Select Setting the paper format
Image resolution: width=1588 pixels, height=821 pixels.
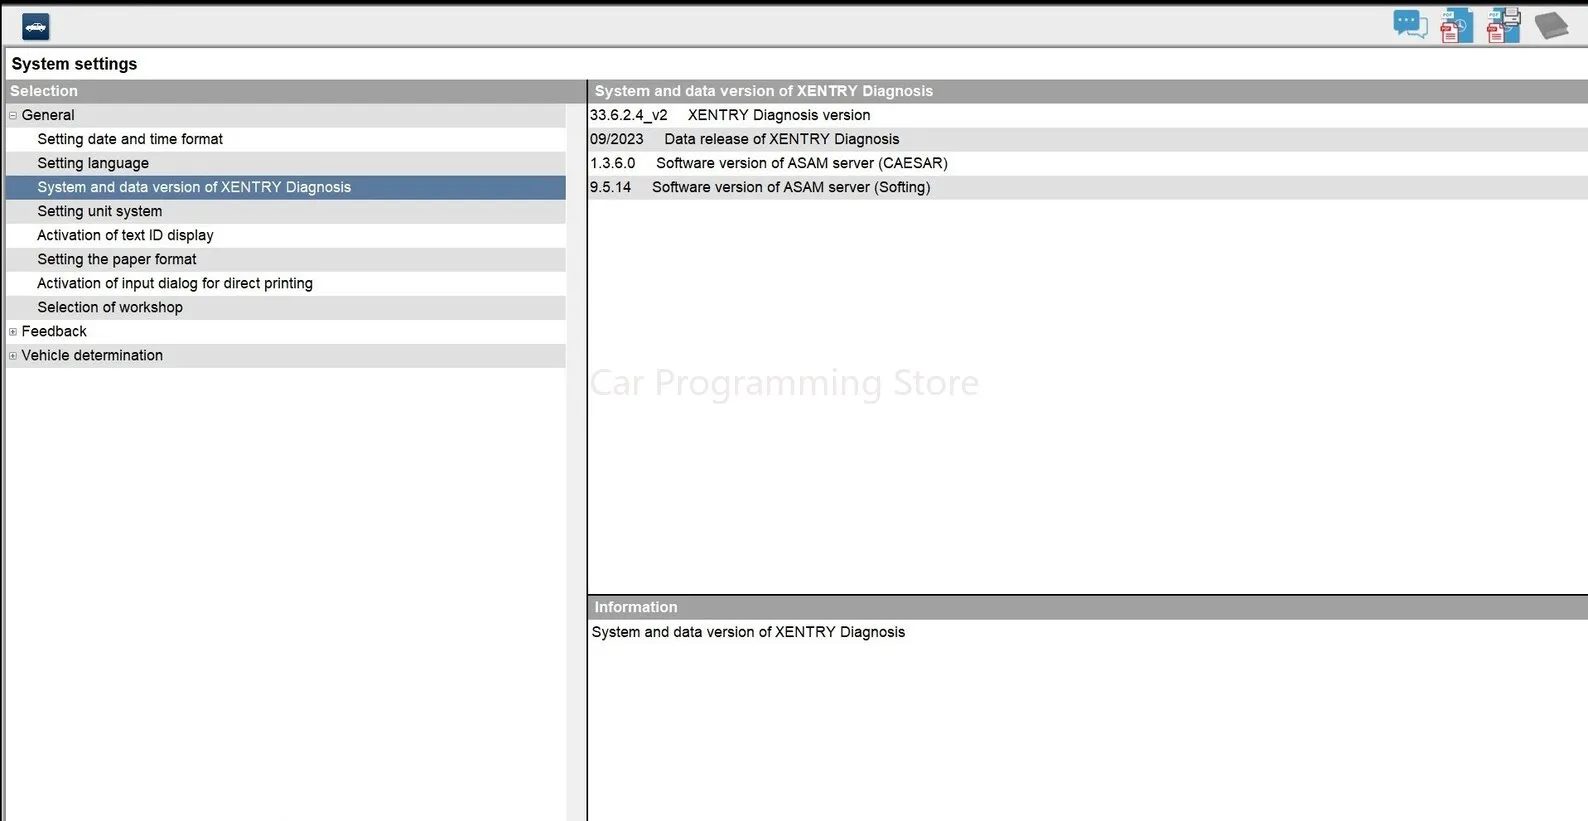pyautogui.click(x=286, y=259)
